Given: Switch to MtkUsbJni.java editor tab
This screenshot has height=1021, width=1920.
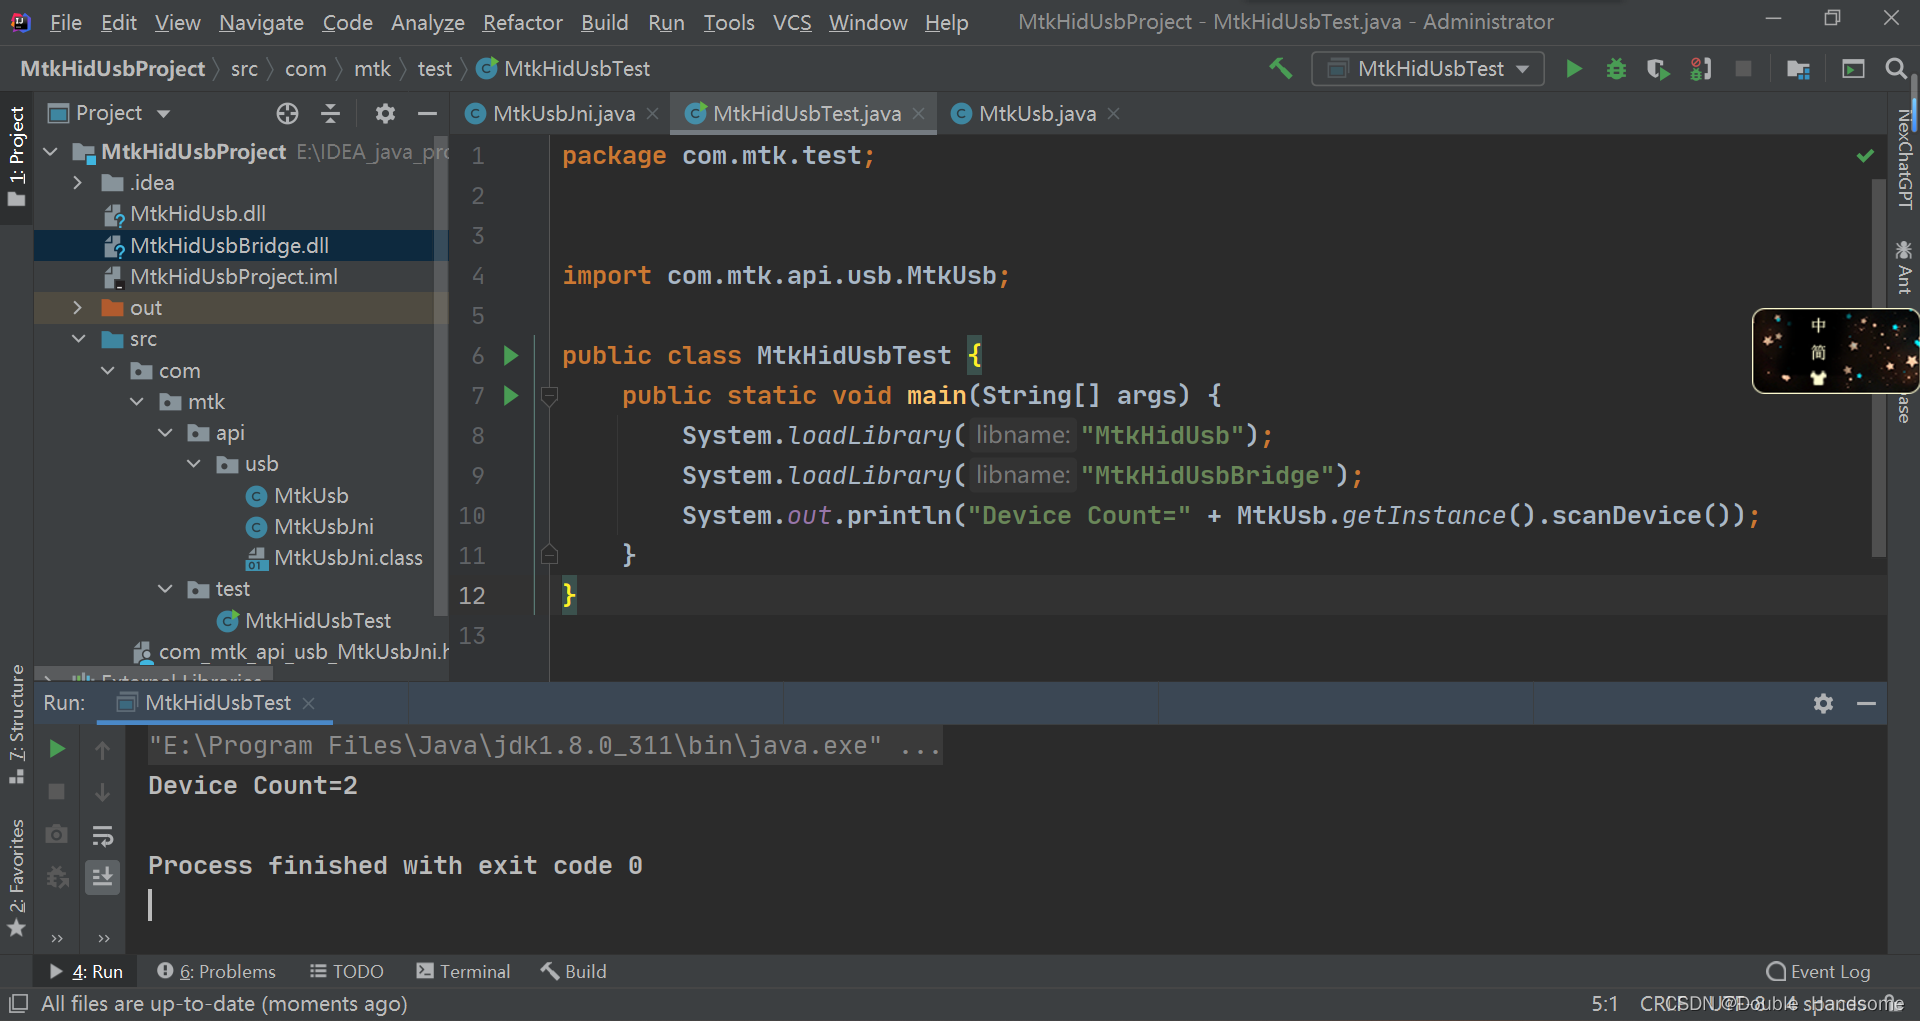Looking at the screenshot, I should (x=563, y=114).
